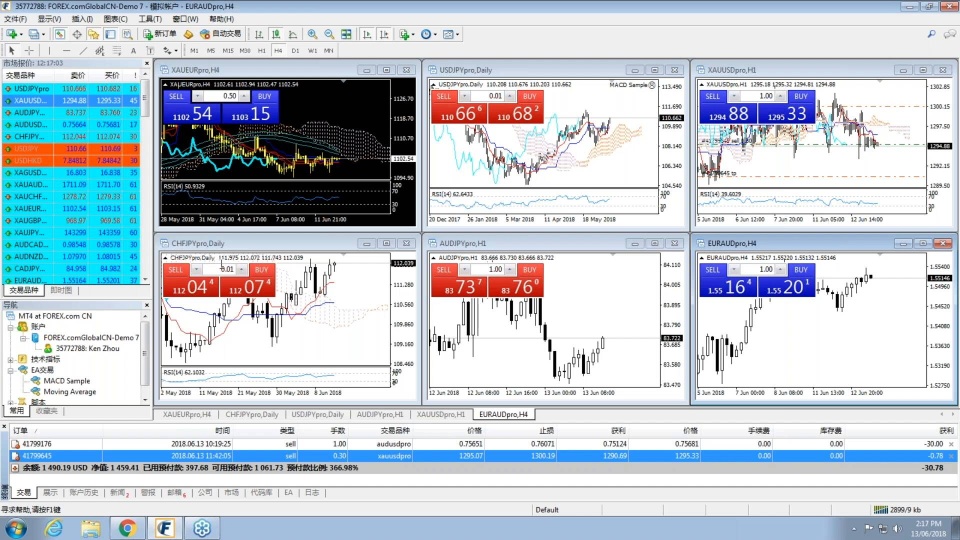Select the trendline drawing tool

(84, 50)
